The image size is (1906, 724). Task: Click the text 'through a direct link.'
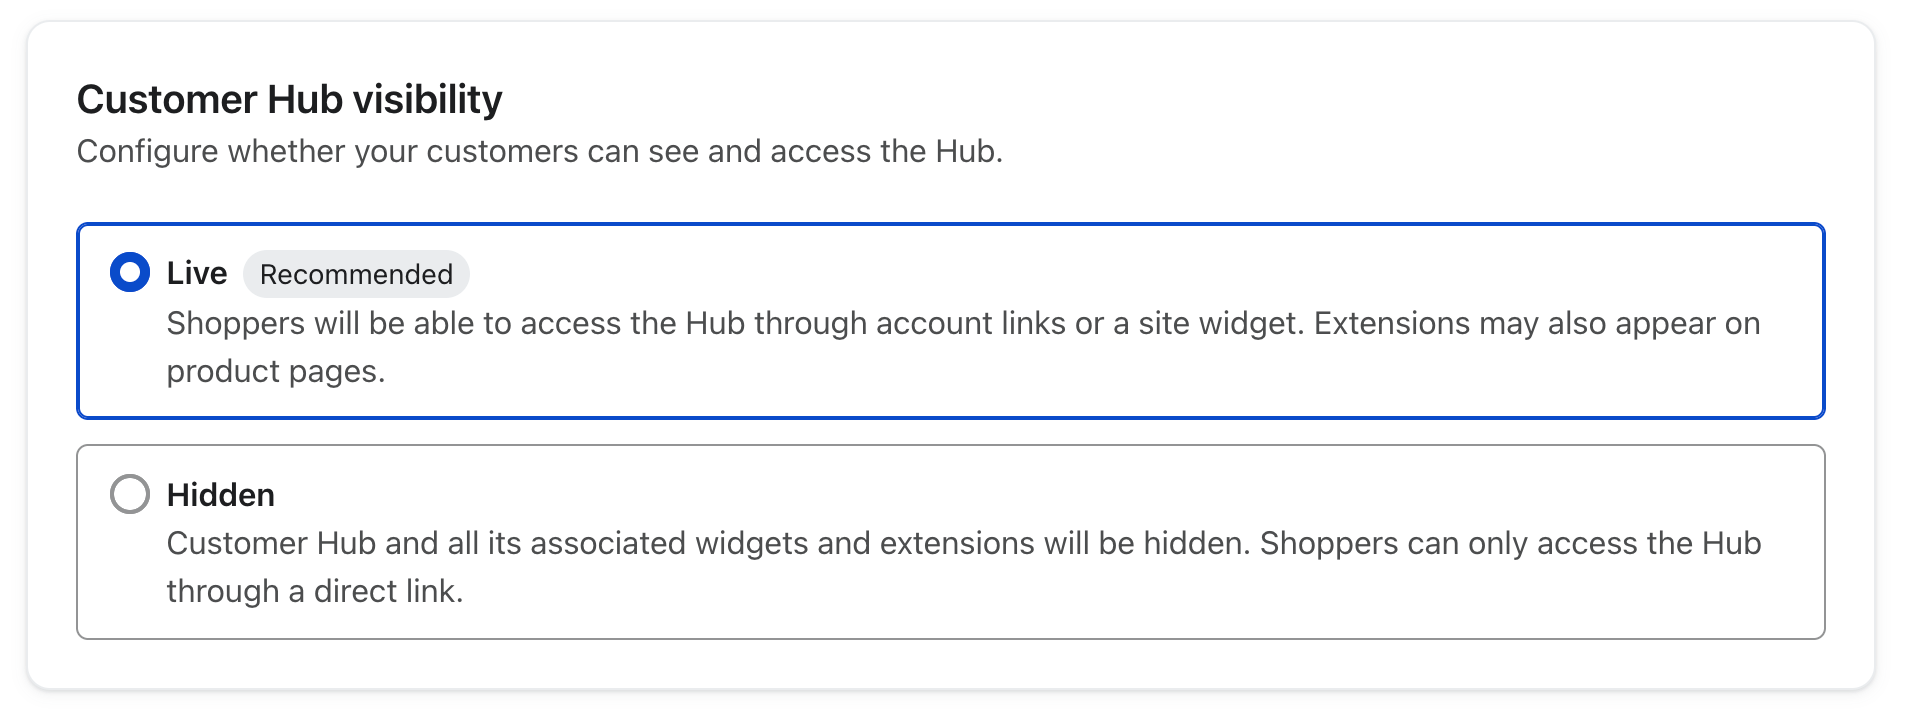(315, 591)
